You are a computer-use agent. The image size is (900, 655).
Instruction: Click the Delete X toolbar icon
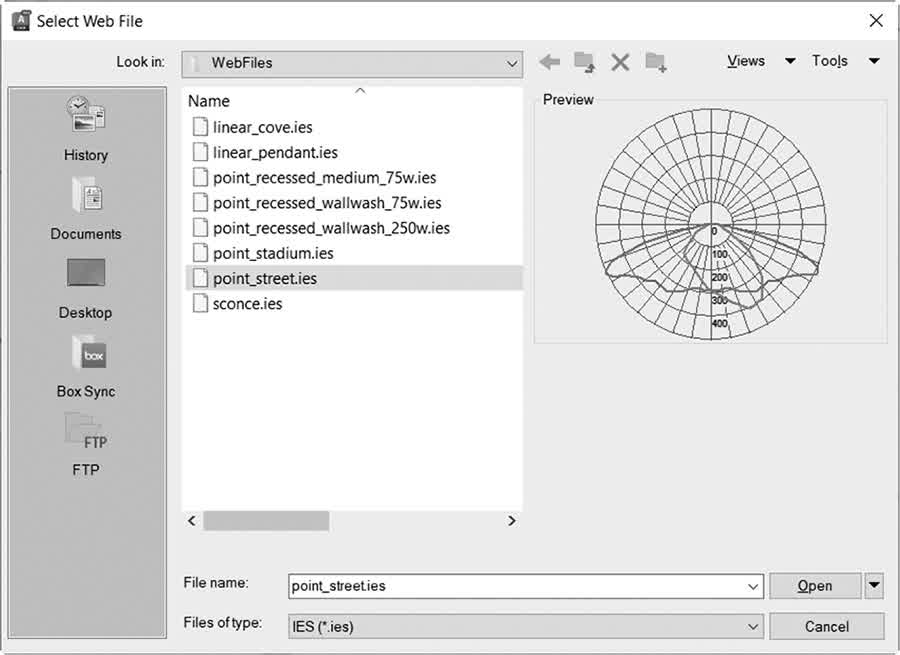pos(620,62)
